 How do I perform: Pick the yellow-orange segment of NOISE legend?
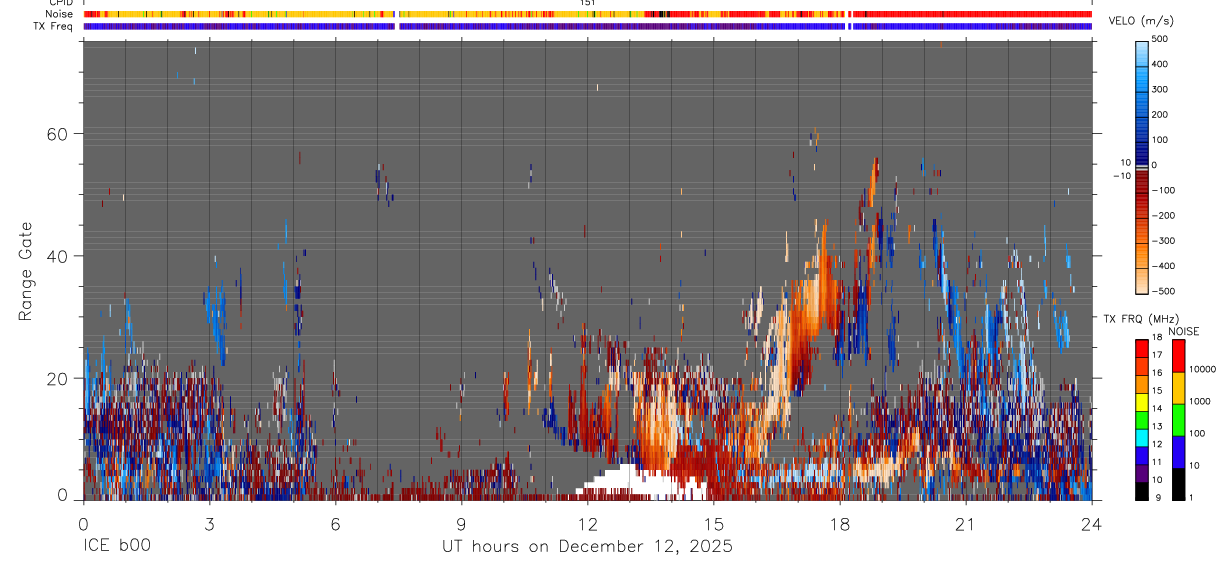(1179, 388)
